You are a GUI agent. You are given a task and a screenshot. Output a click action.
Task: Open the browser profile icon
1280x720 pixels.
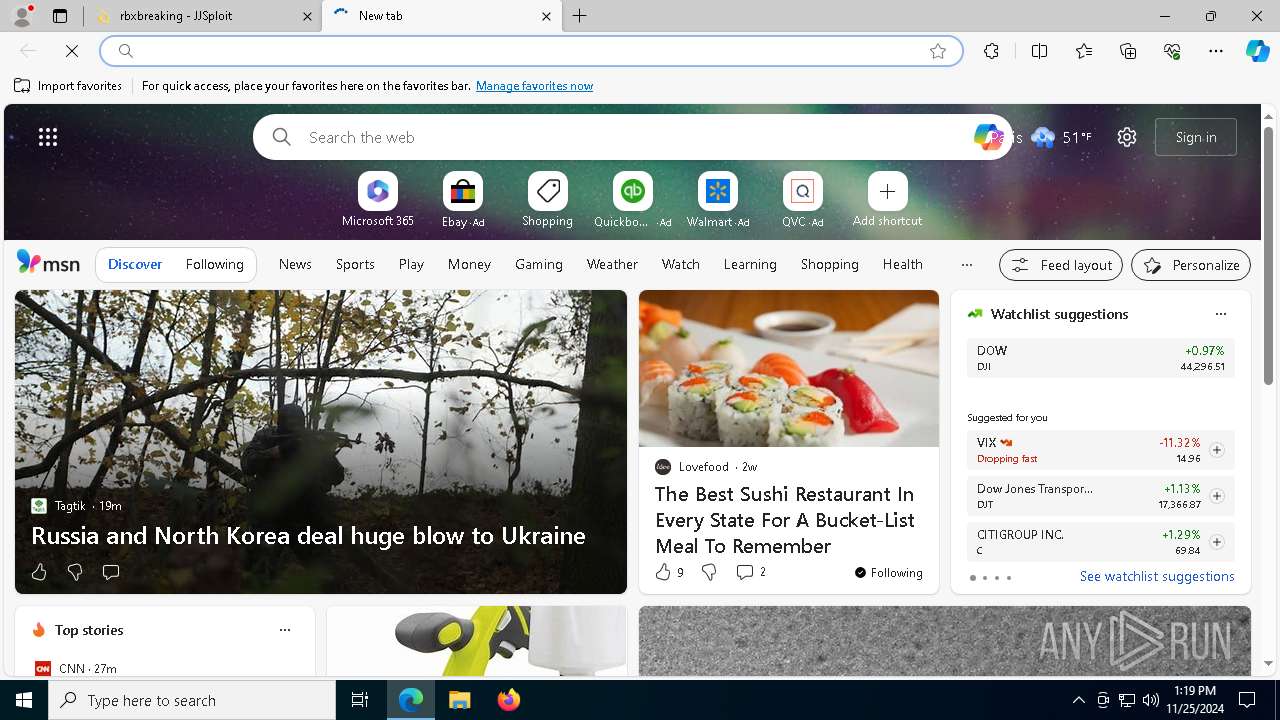[21, 16]
